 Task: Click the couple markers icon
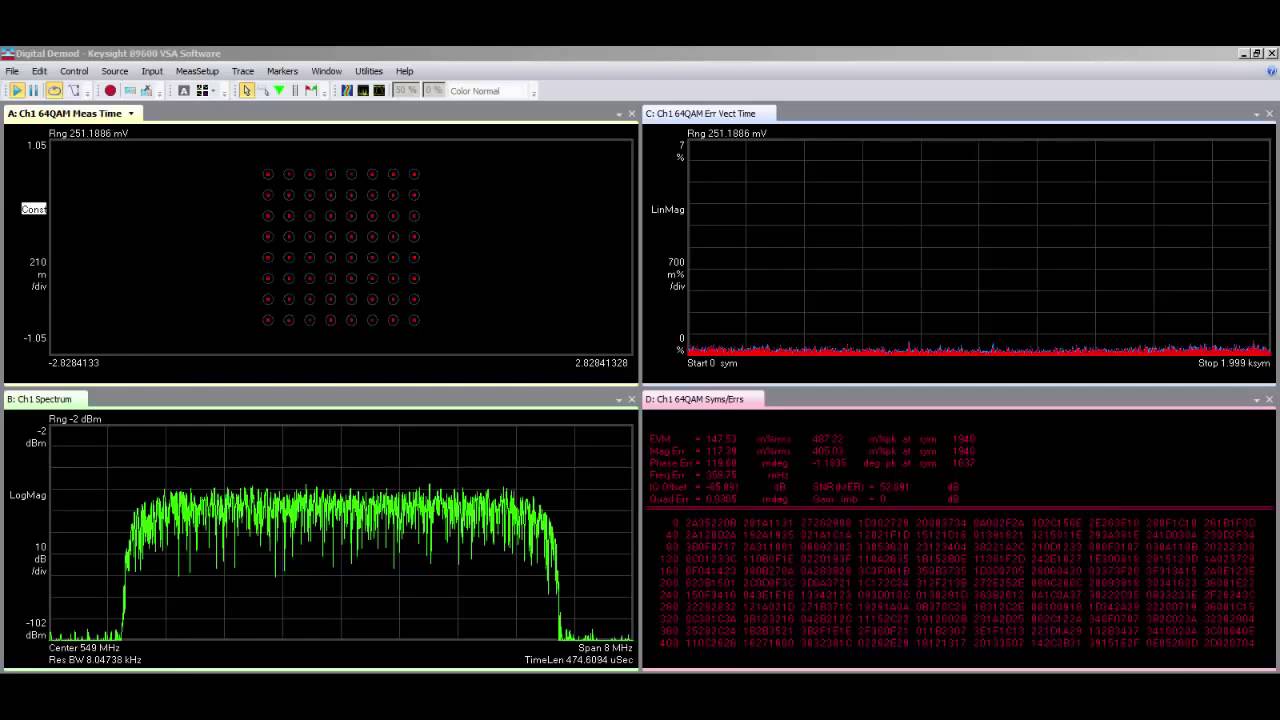[294, 90]
